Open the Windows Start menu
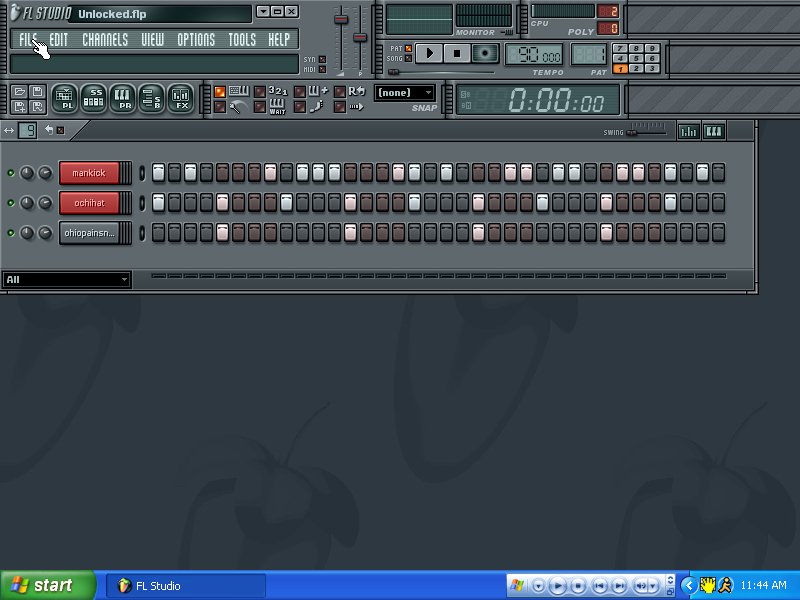 47,585
